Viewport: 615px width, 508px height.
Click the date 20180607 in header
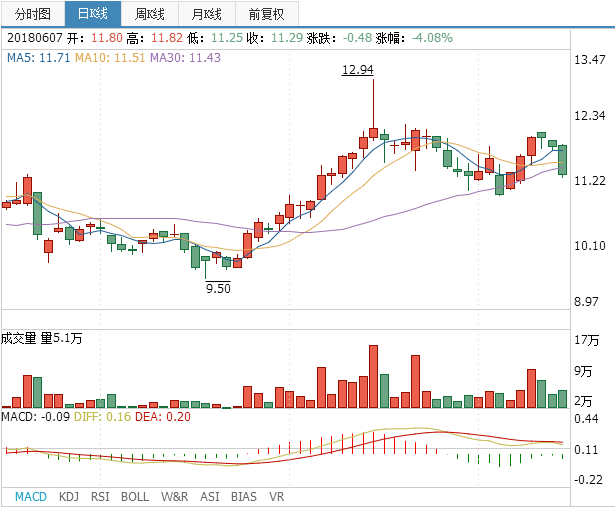(x=35, y=38)
